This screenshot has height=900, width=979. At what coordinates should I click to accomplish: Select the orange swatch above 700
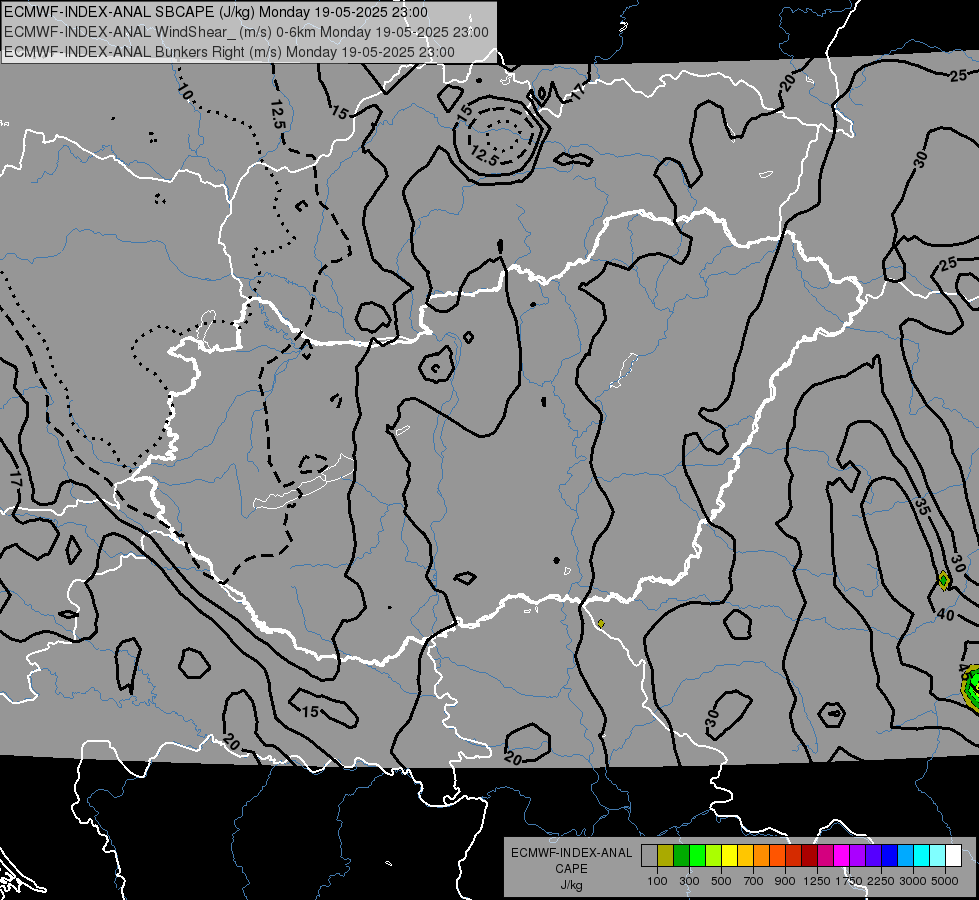(761, 855)
